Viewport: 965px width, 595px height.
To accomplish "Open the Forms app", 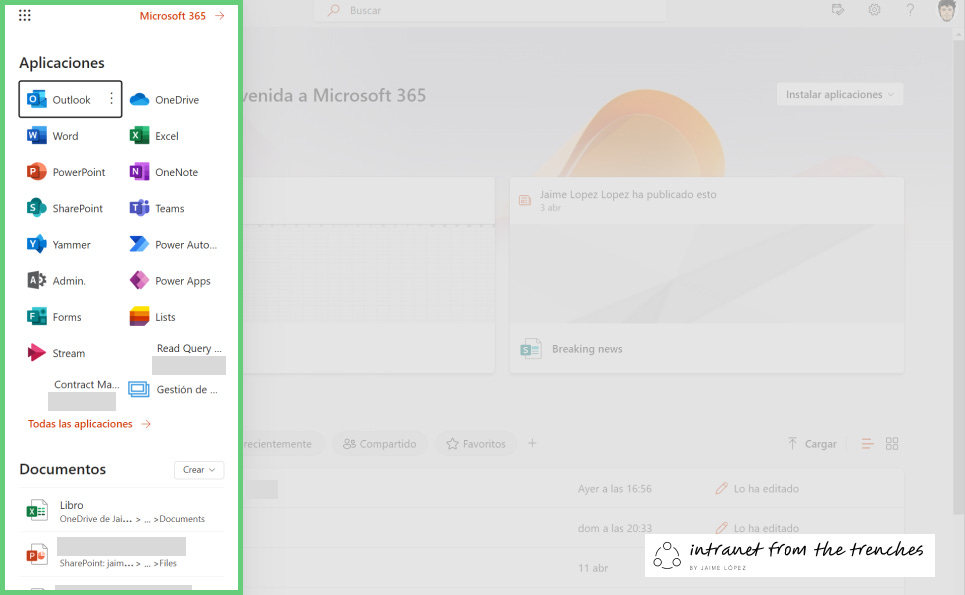I will [x=54, y=317].
